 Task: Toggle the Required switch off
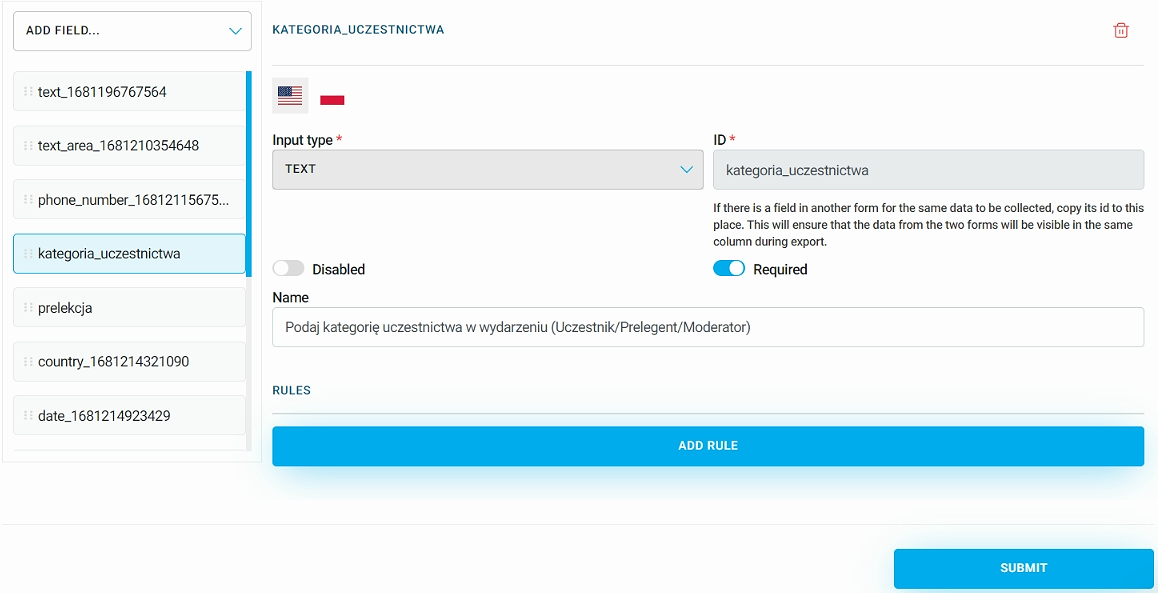click(x=729, y=269)
